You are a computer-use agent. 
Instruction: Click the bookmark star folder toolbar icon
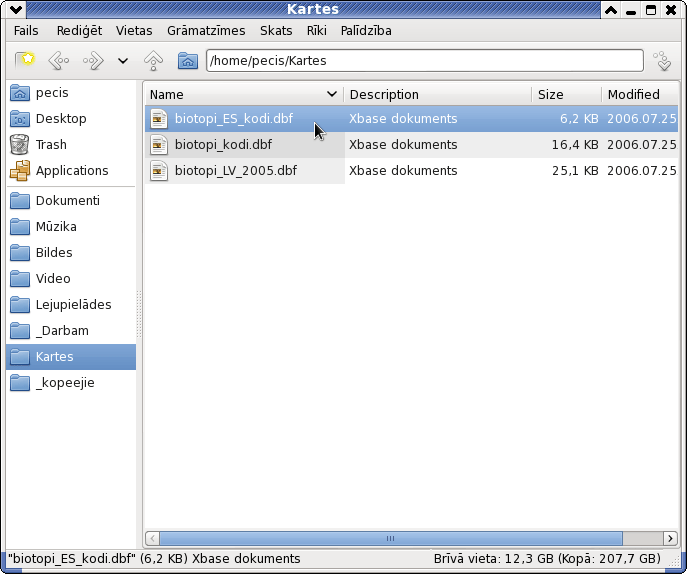point(25,60)
